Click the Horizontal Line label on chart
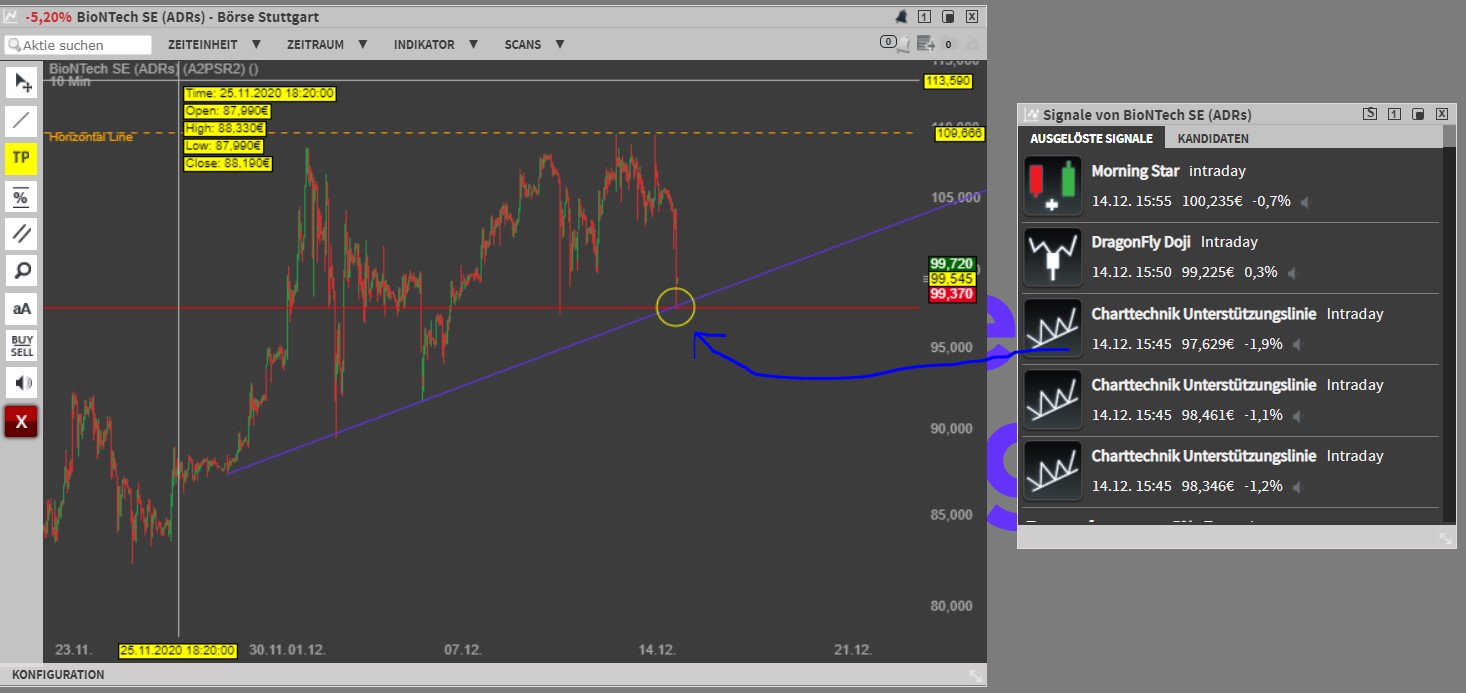 pos(90,137)
